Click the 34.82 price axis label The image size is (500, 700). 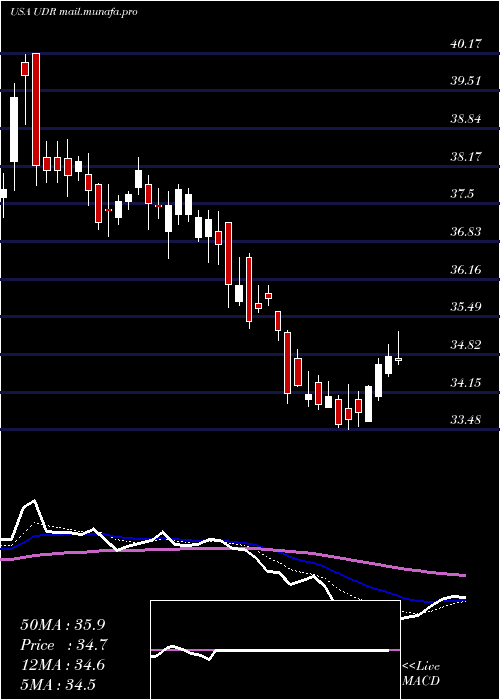[x=465, y=345]
